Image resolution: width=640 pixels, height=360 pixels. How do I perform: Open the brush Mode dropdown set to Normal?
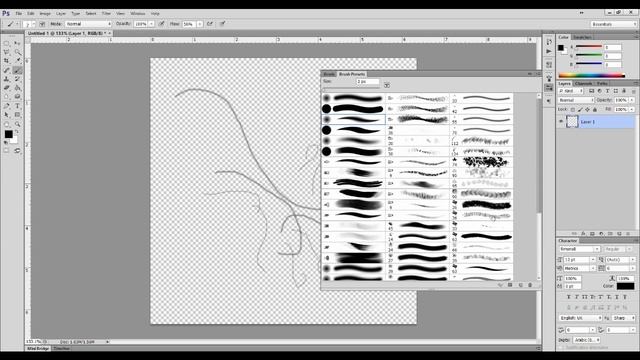pyautogui.click(x=88, y=24)
